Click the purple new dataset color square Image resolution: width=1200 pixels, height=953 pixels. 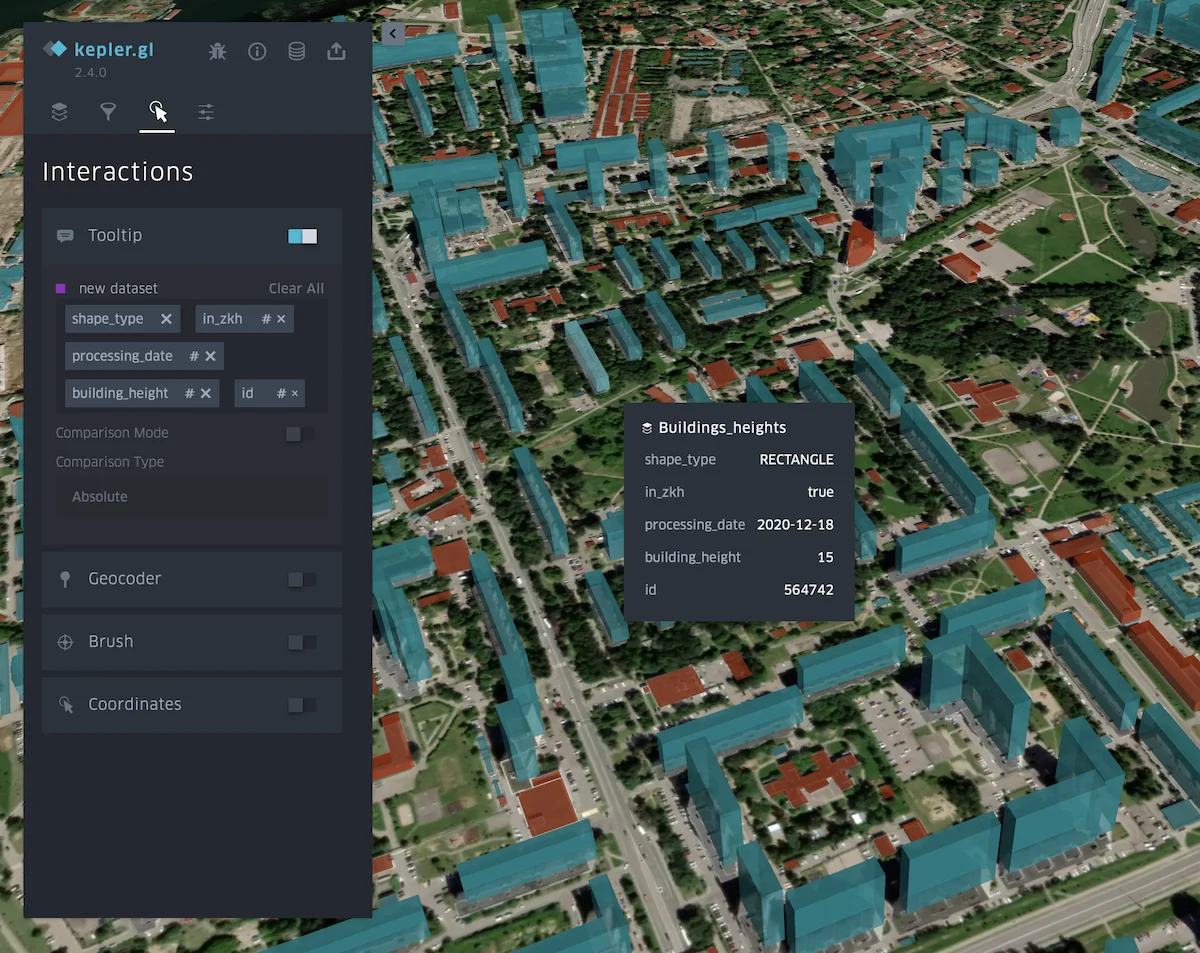(61, 288)
